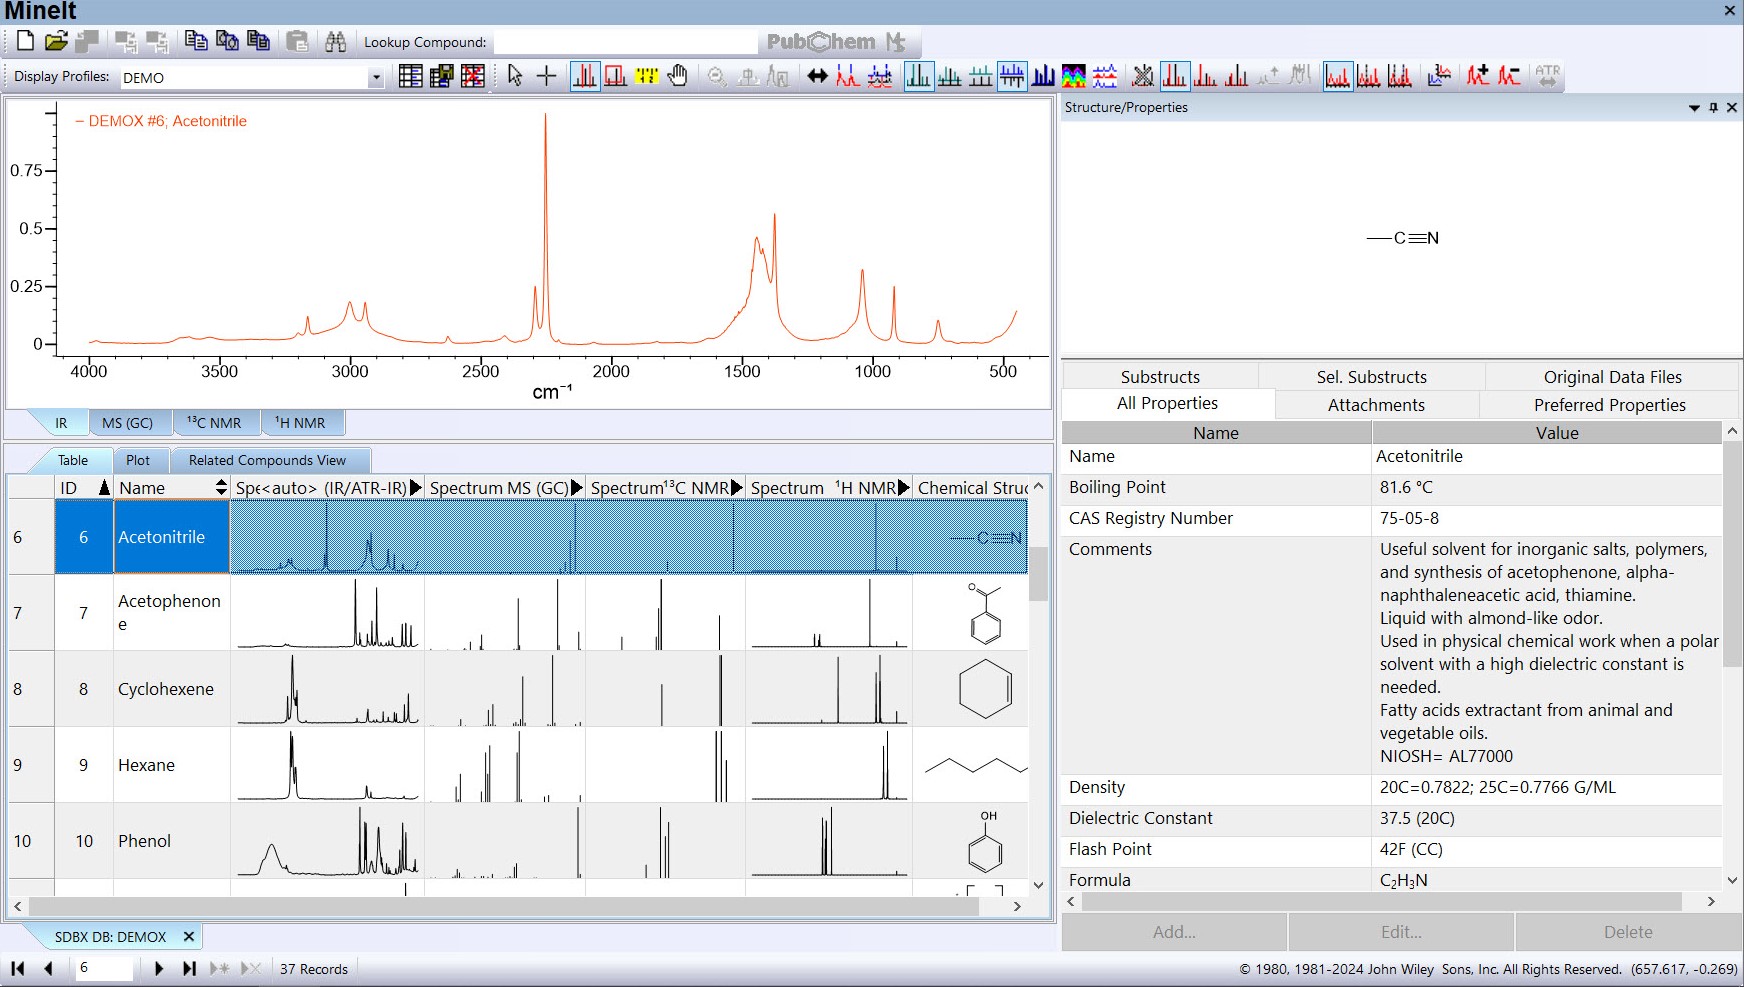Toggle ascending sort on ID column
The image size is (1744, 987).
pos(104,488)
